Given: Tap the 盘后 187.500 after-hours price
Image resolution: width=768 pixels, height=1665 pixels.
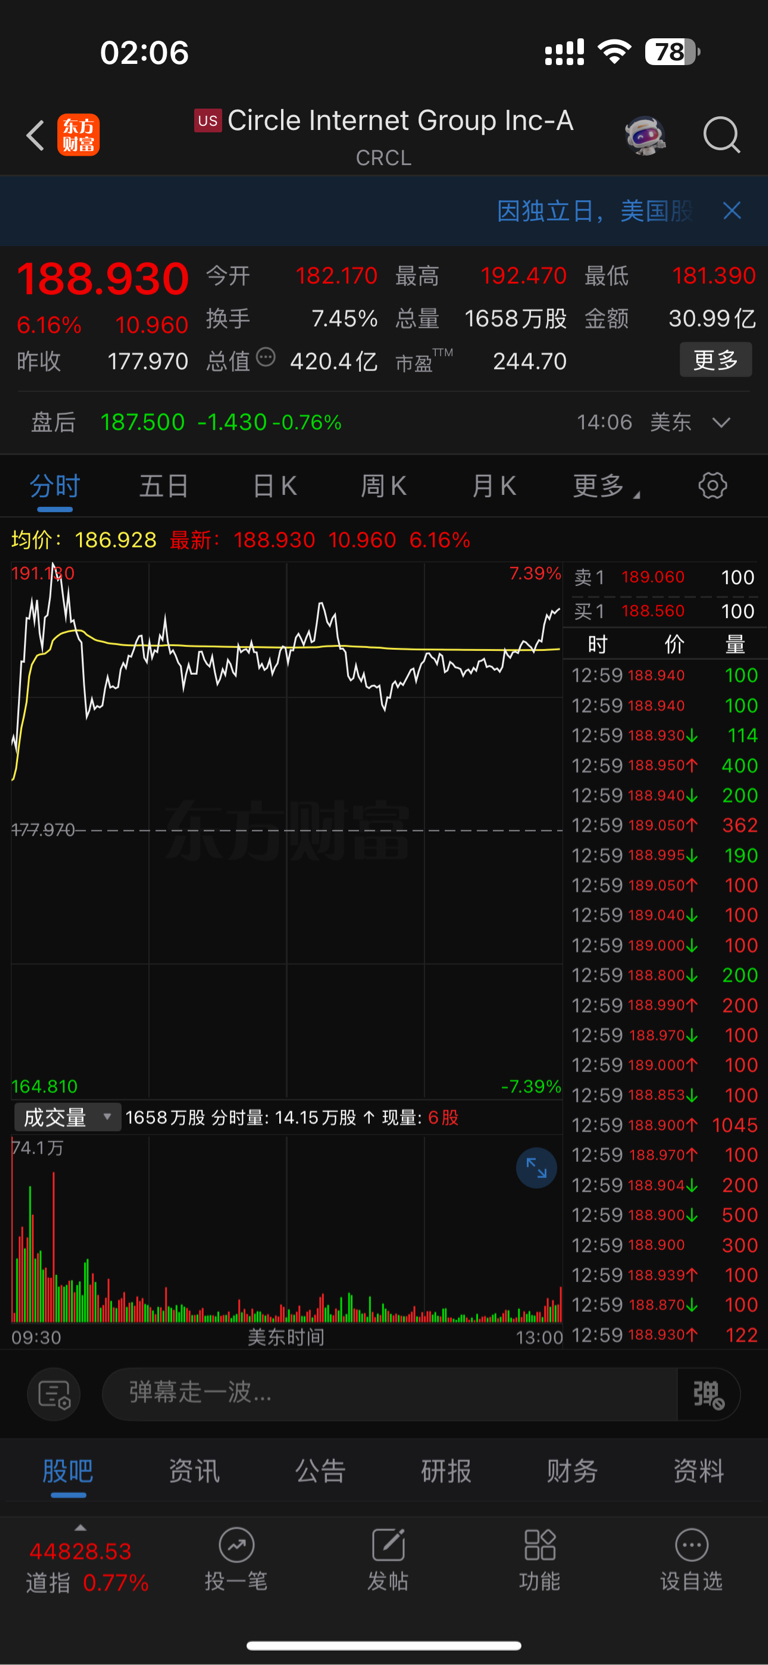Looking at the screenshot, I should (142, 422).
